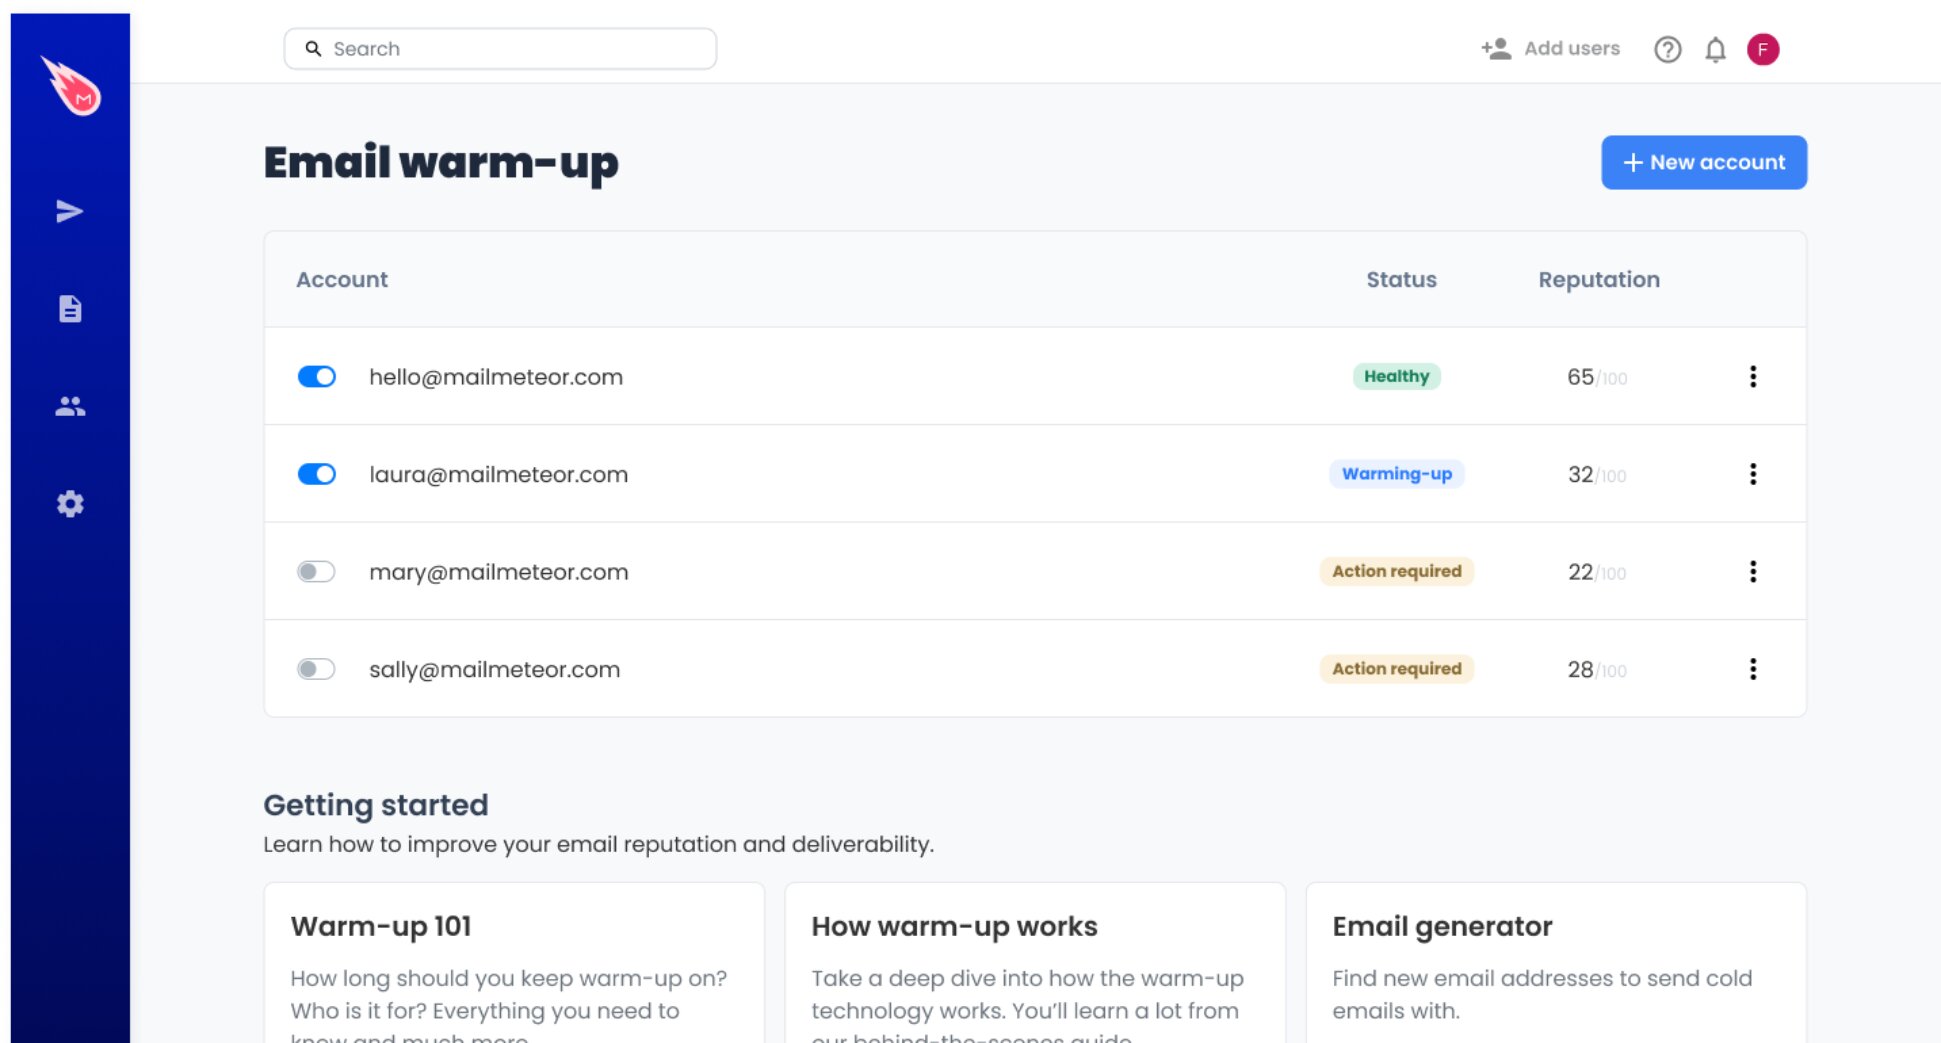Enable warm-up for mary@mailmeteor.com
This screenshot has height=1043, width=1941.
tap(316, 572)
